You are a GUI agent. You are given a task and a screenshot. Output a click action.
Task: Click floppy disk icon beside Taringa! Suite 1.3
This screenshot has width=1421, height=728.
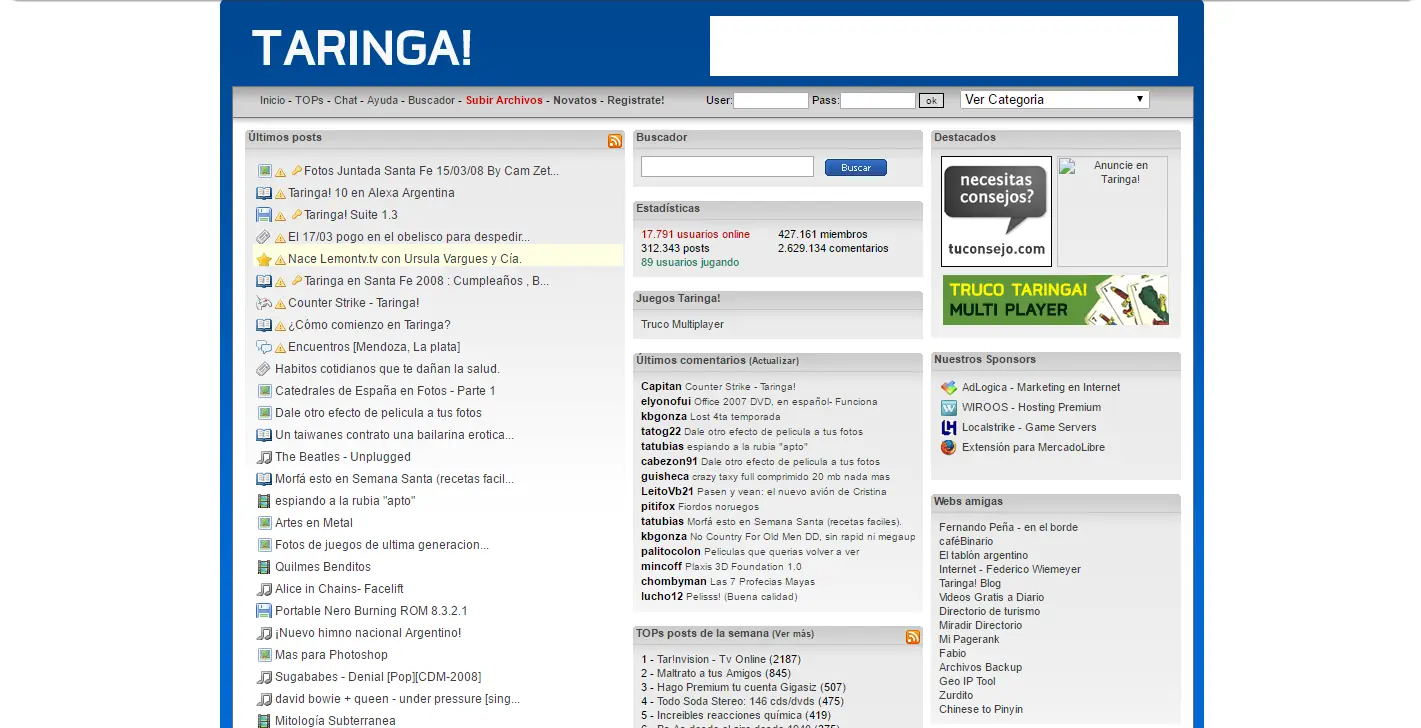click(x=264, y=215)
